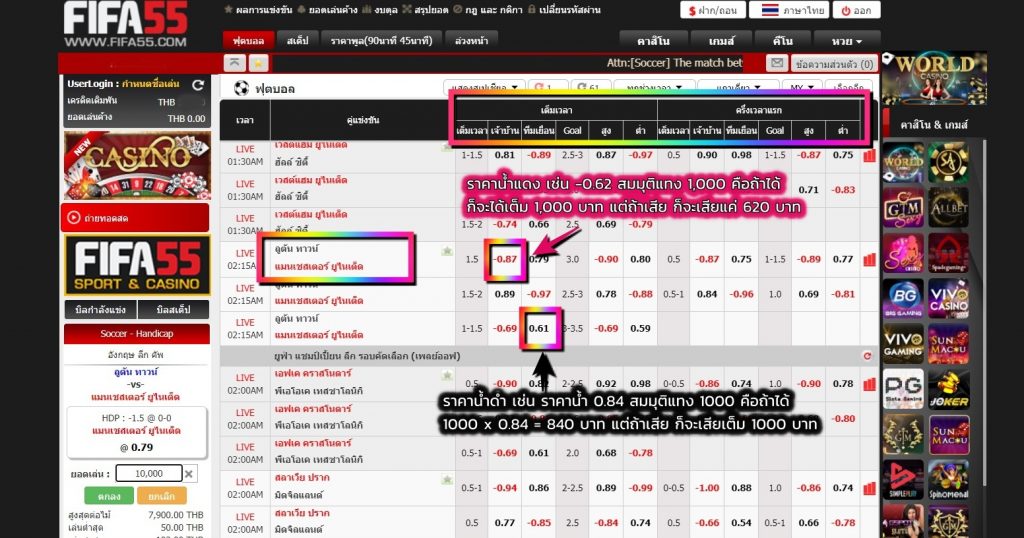Open ข้อความส่วนตัว (0) messages

[x=834, y=64]
